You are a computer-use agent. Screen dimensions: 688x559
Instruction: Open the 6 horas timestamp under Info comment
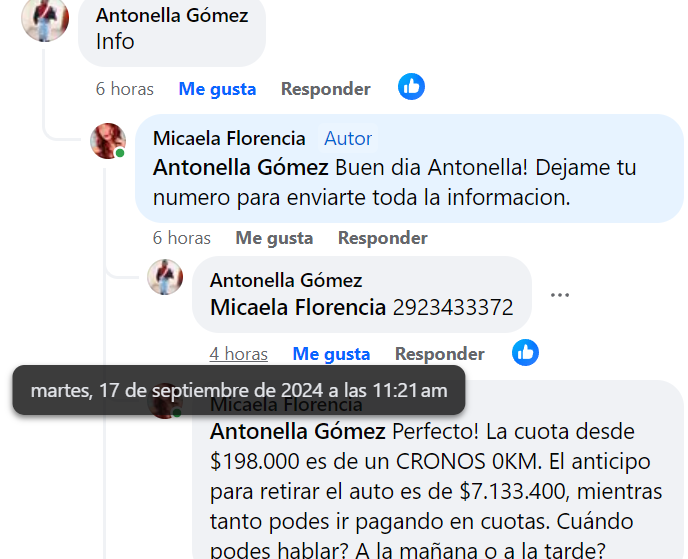(x=125, y=89)
